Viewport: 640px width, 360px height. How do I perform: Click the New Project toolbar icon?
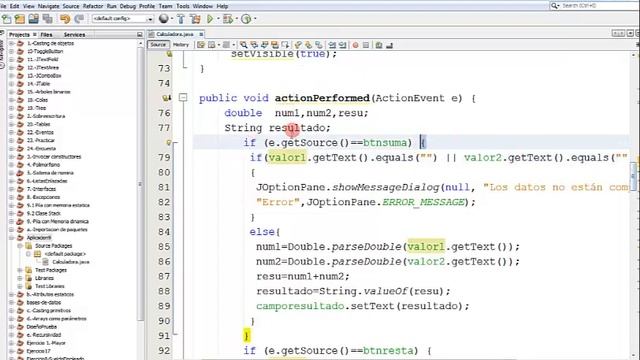[20, 19]
